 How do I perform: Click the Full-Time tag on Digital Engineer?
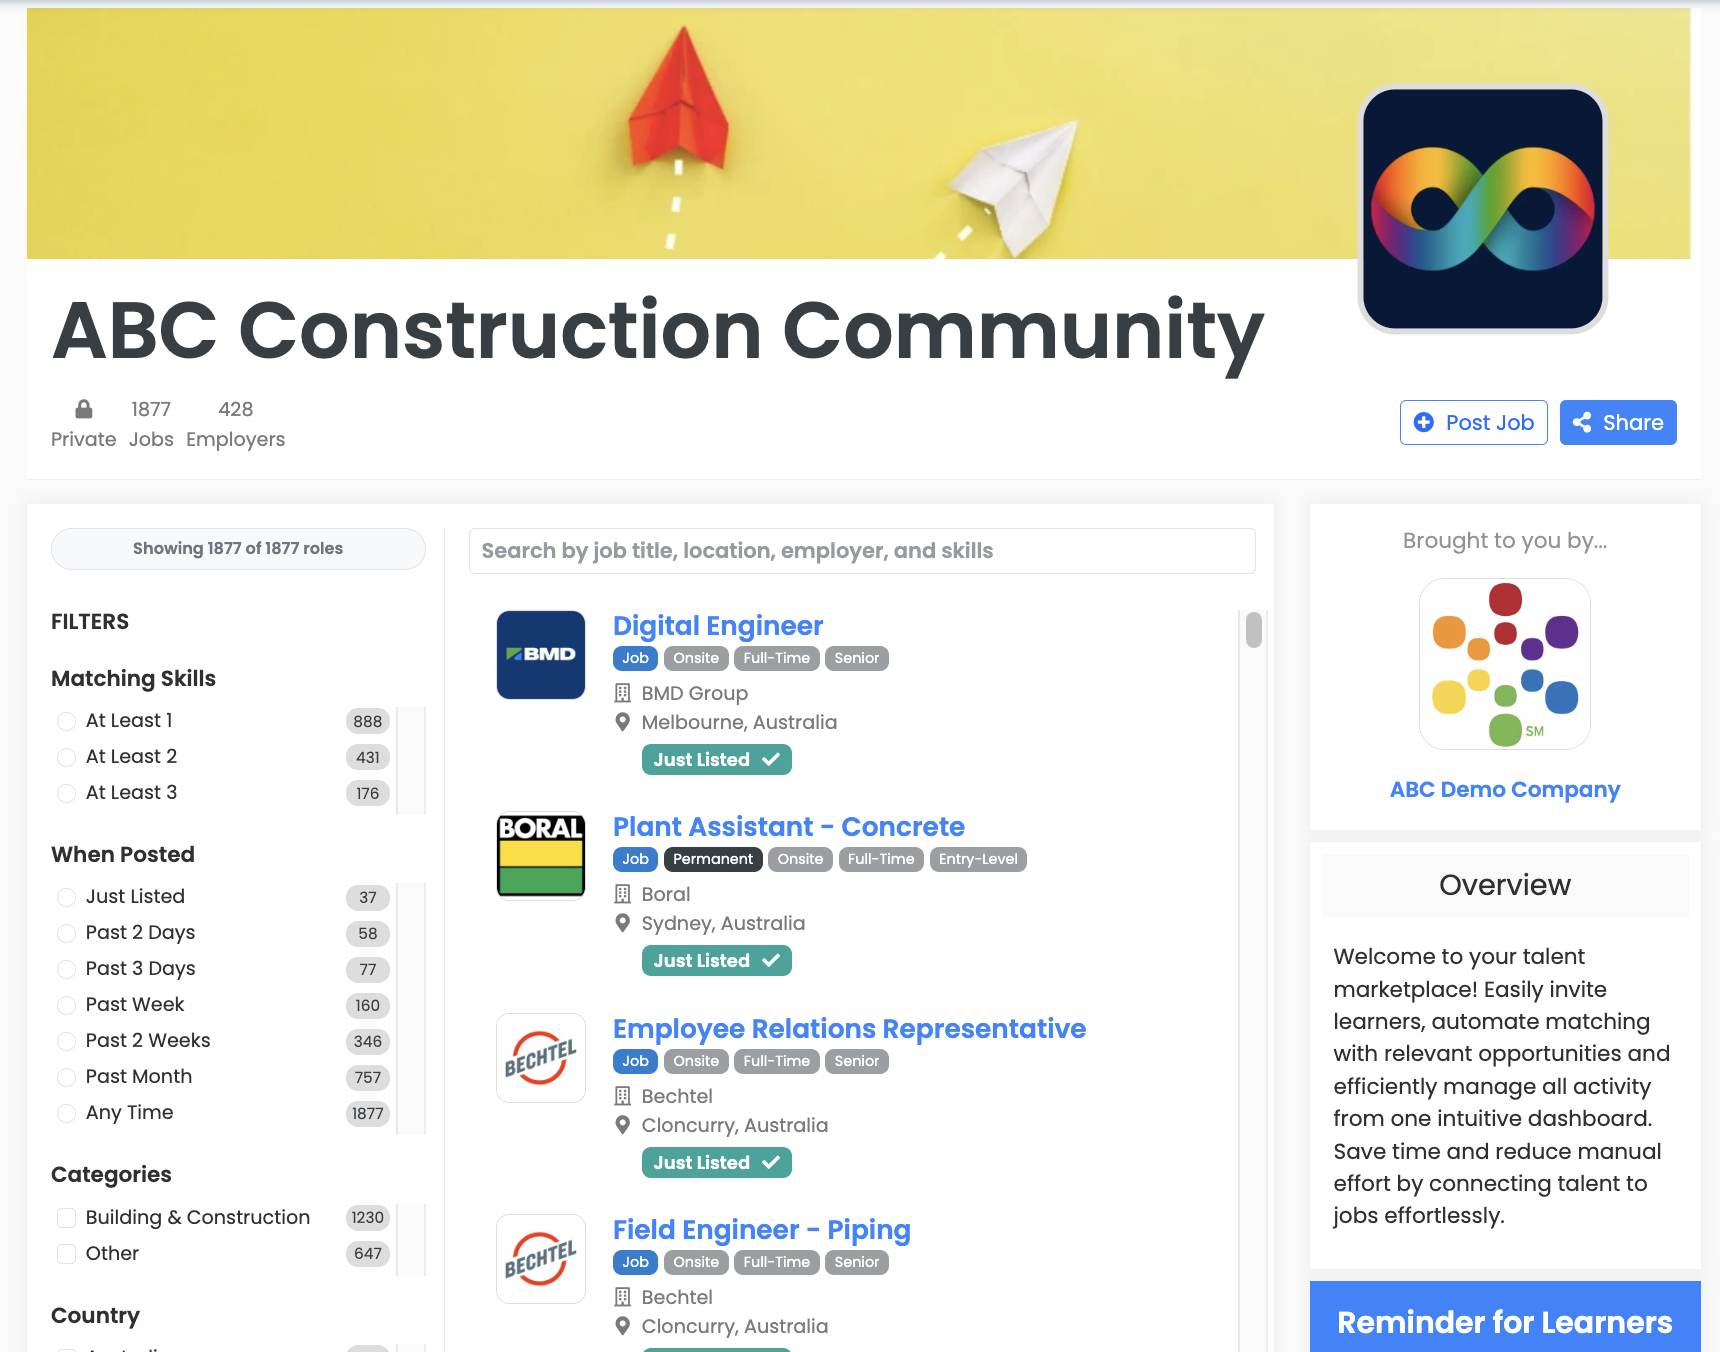pyautogui.click(x=777, y=658)
